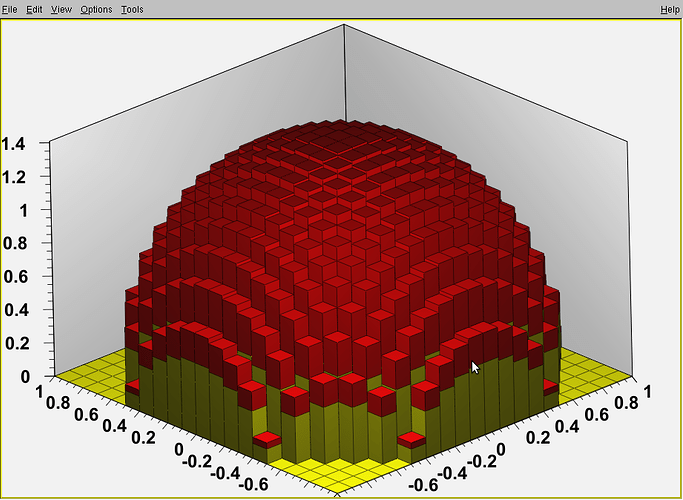Click the 1.2 label on vertical axis
Viewport: 683px width, 500px height.
[14, 177]
